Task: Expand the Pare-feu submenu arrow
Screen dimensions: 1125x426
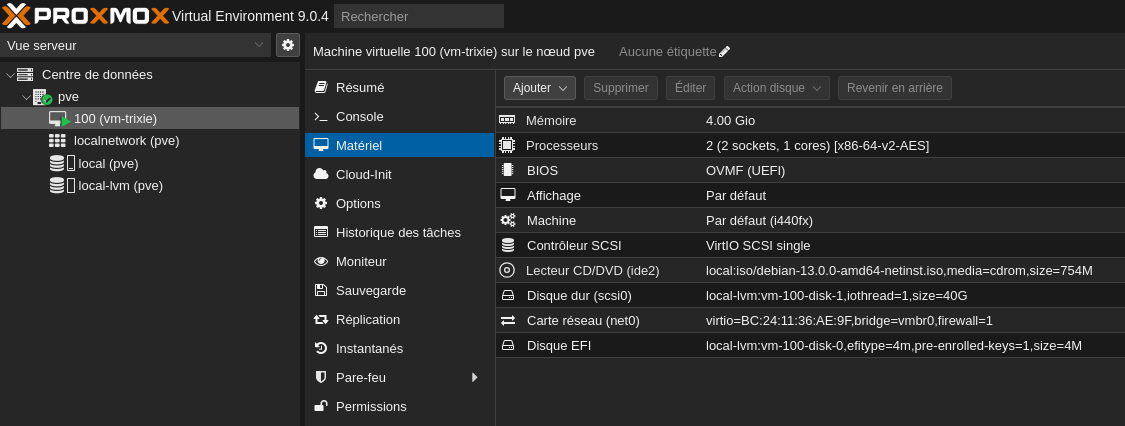Action: click(x=474, y=377)
